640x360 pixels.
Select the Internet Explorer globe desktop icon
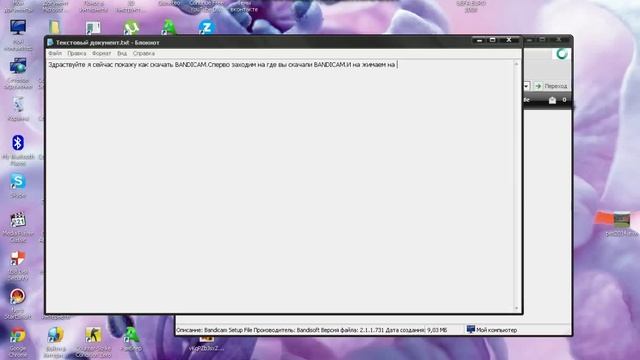click(56, 335)
